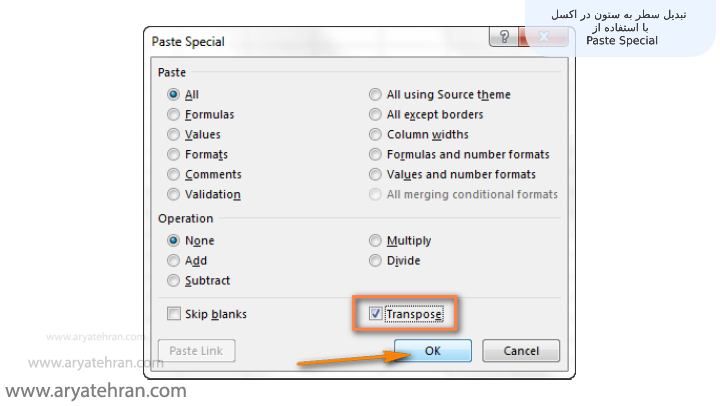
Task: Choose the Validation radio button
Action: point(174,195)
